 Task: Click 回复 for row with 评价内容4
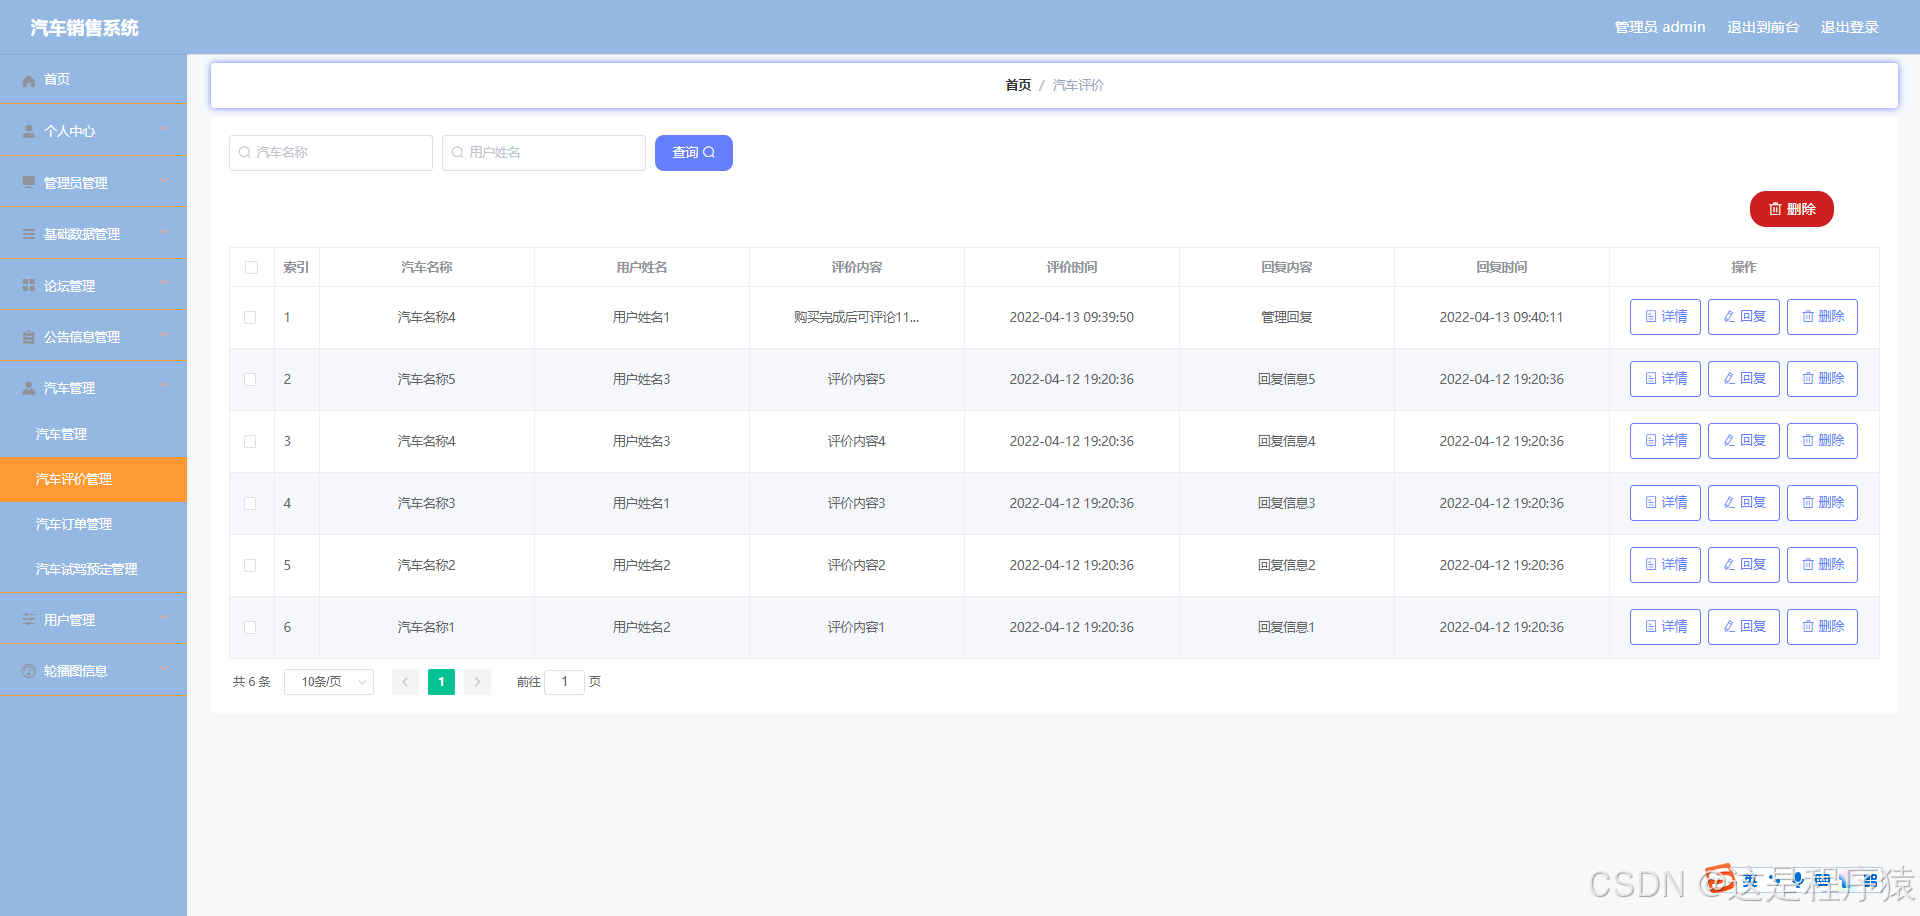click(1744, 441)
